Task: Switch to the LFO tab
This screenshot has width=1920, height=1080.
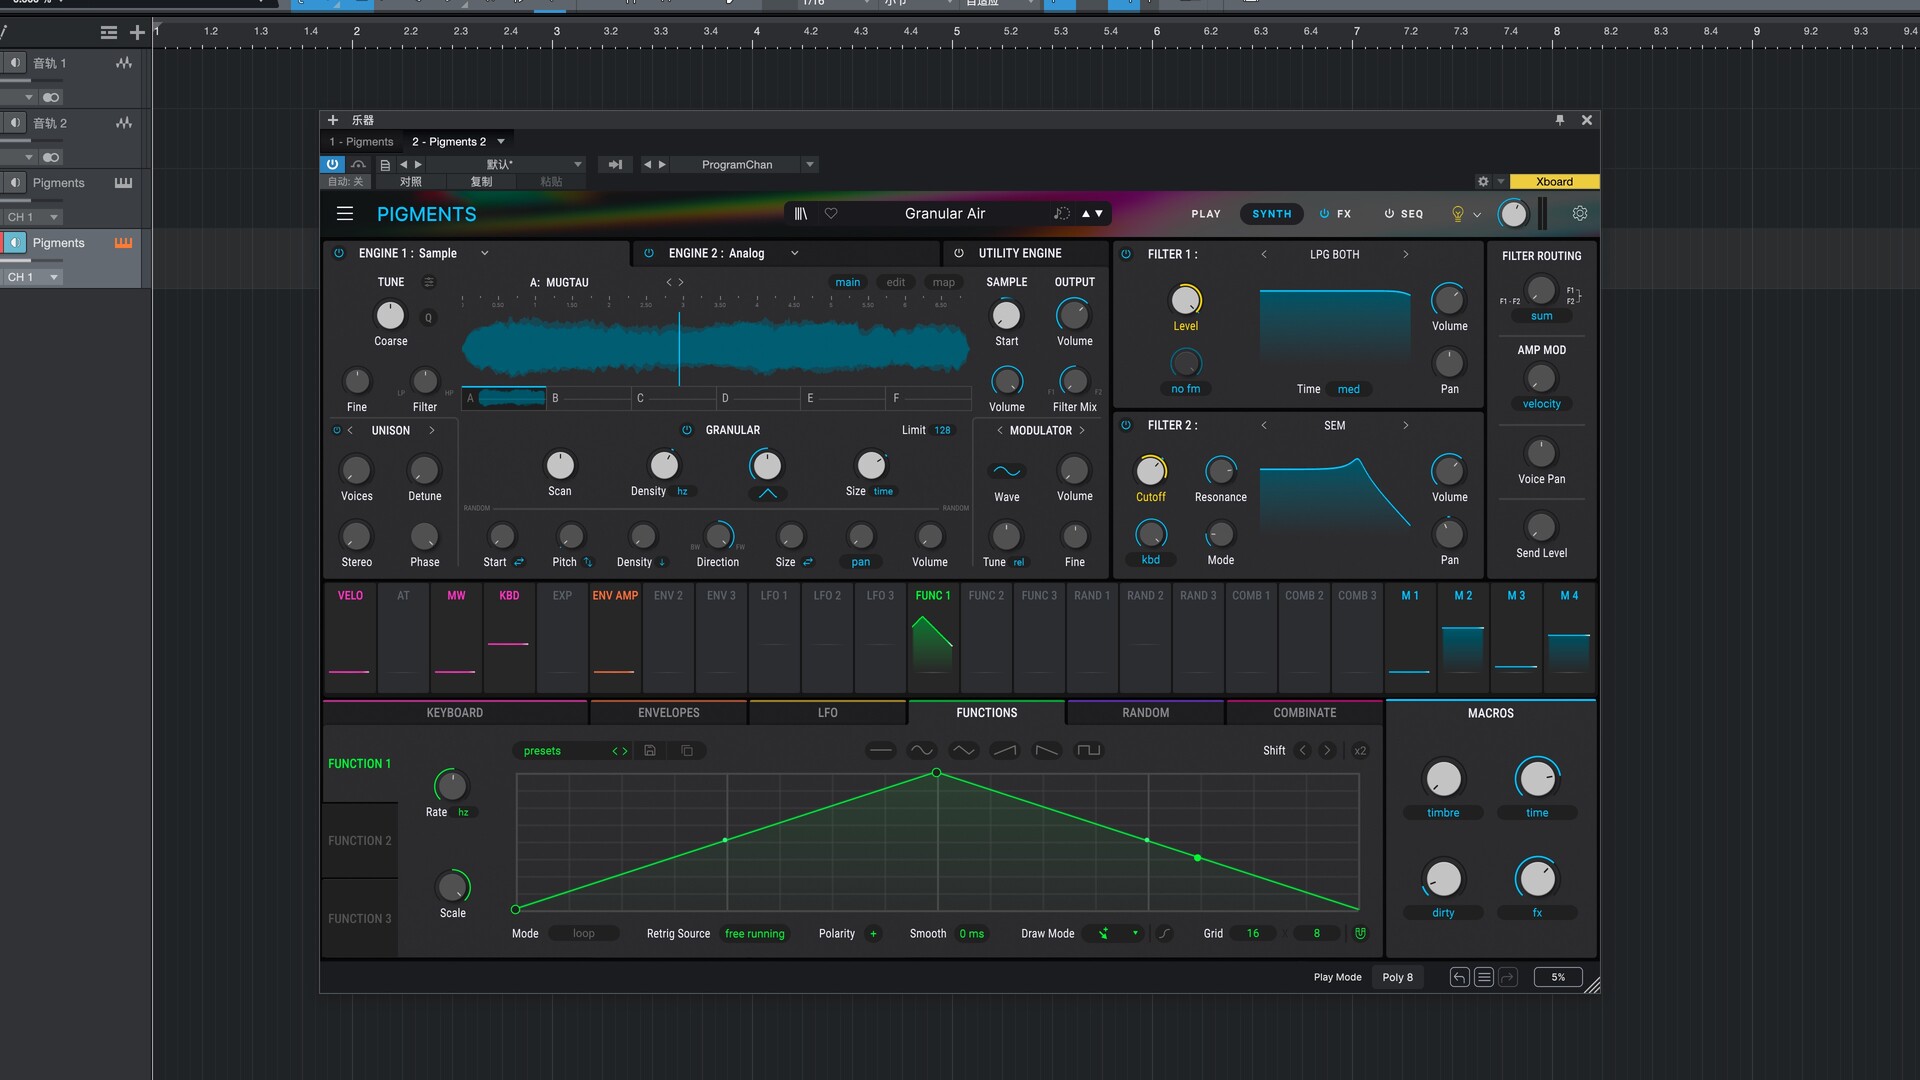Action: (828, 713)
